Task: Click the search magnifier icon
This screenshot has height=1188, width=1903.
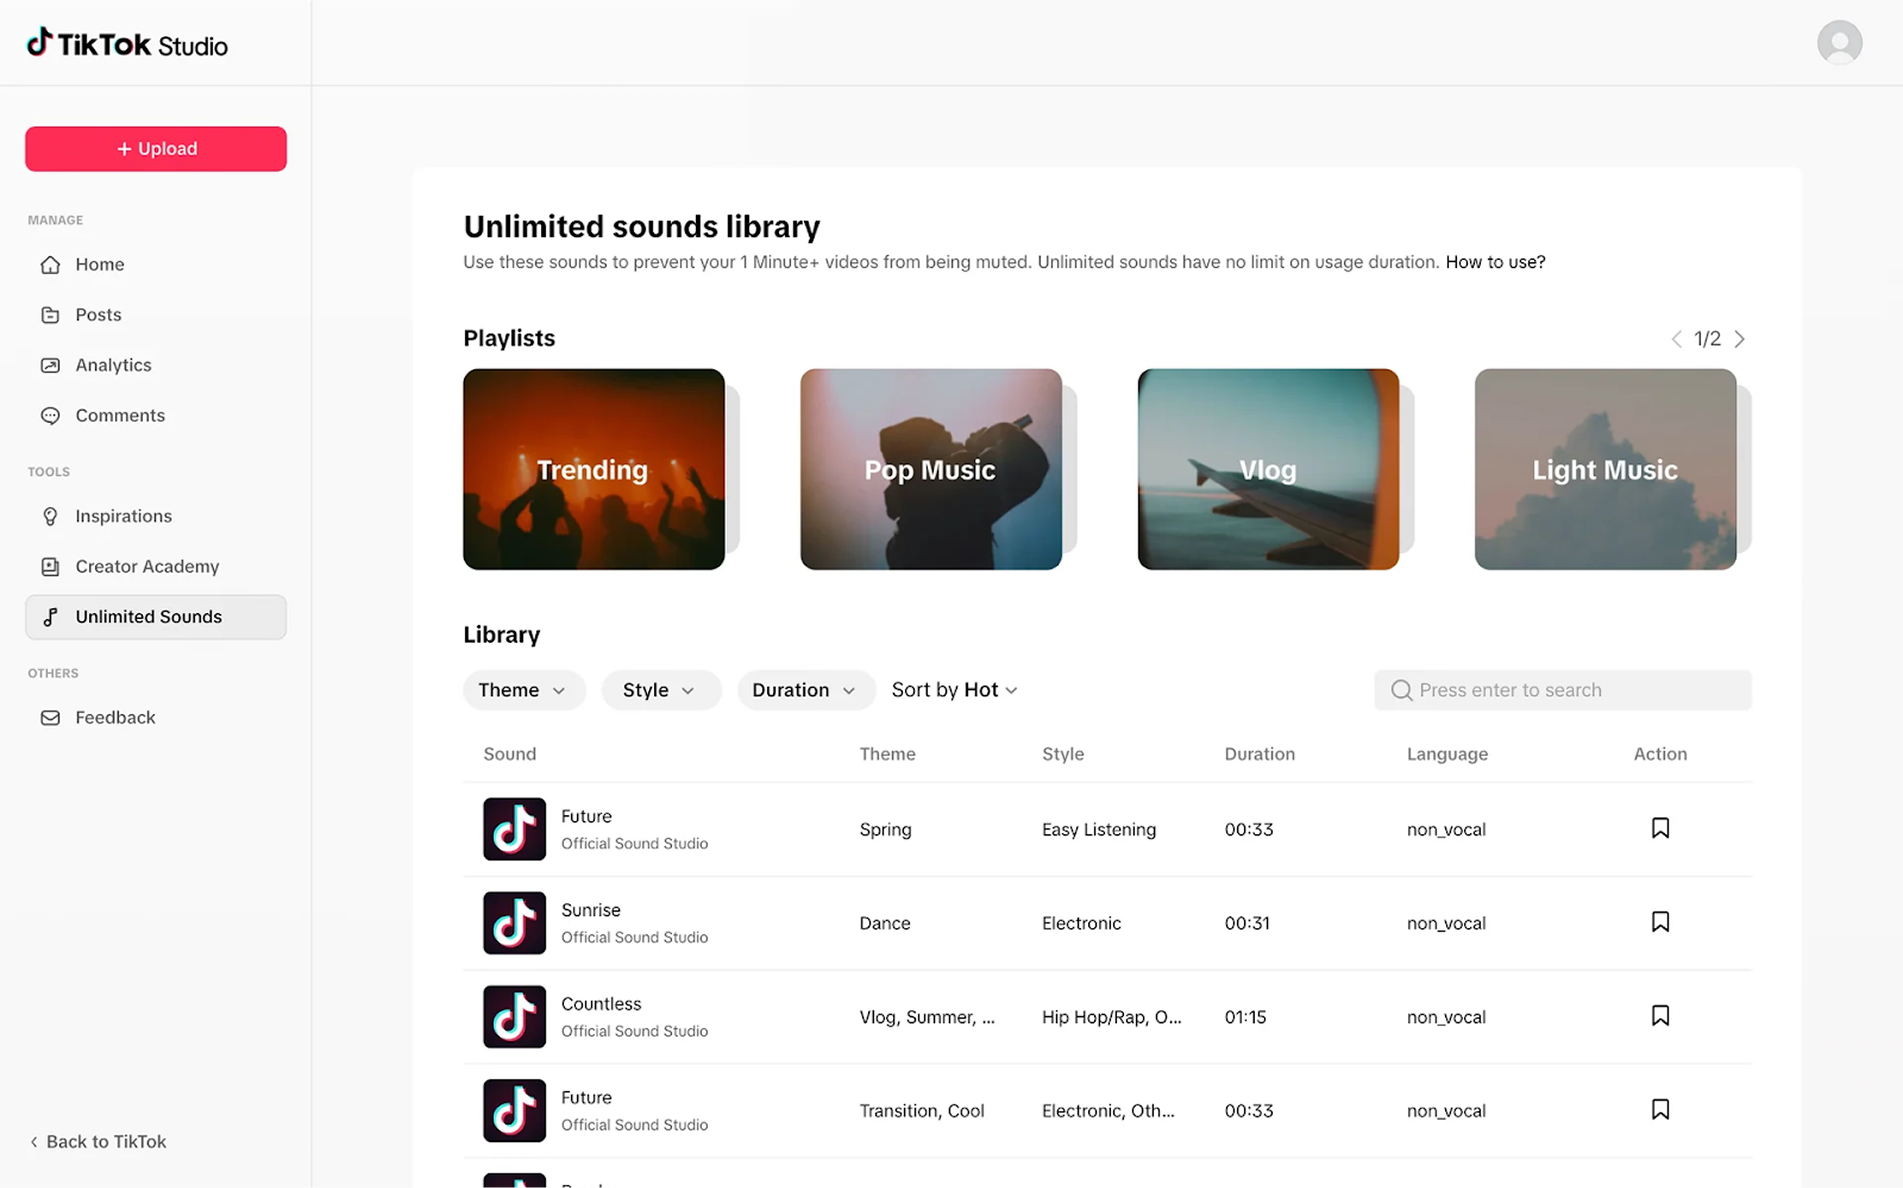Action: click(x=1401, y=690)
